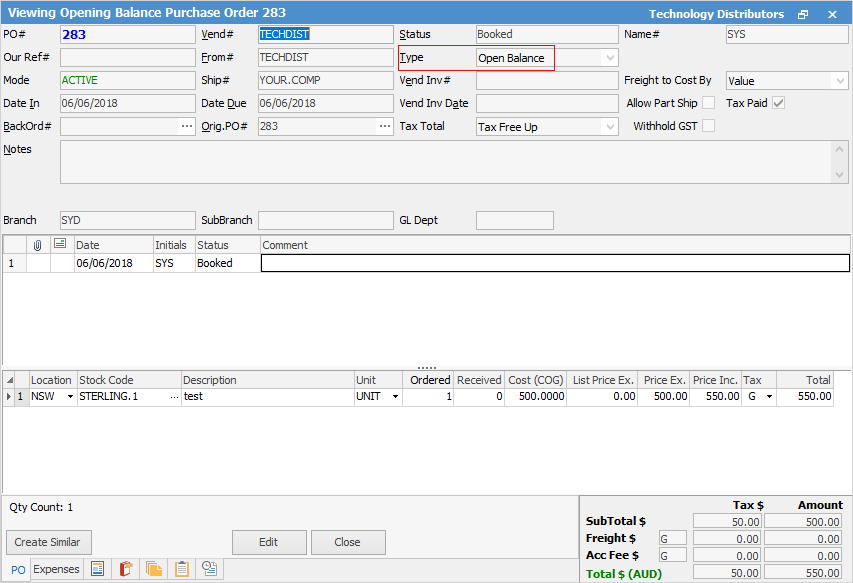
Task: Select the PO tab
Action: (x=18, y=568)
